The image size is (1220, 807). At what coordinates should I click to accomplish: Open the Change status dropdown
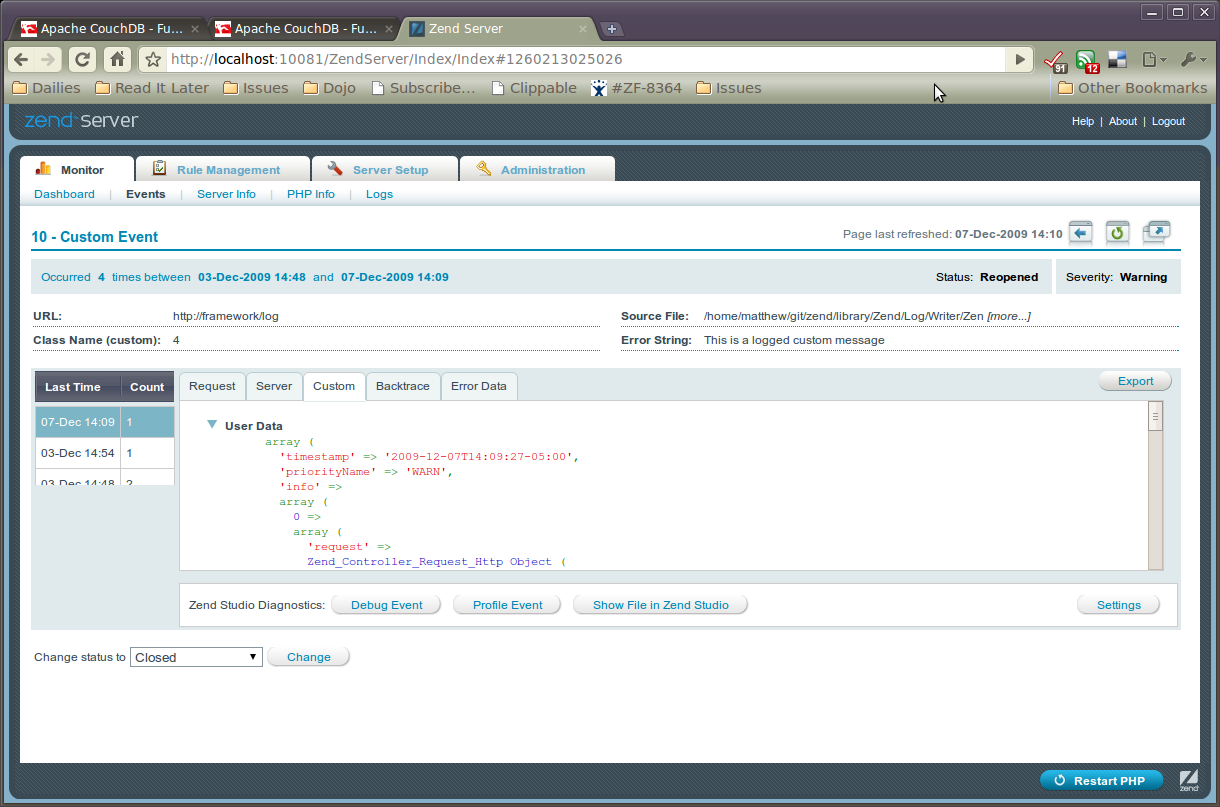196,657
